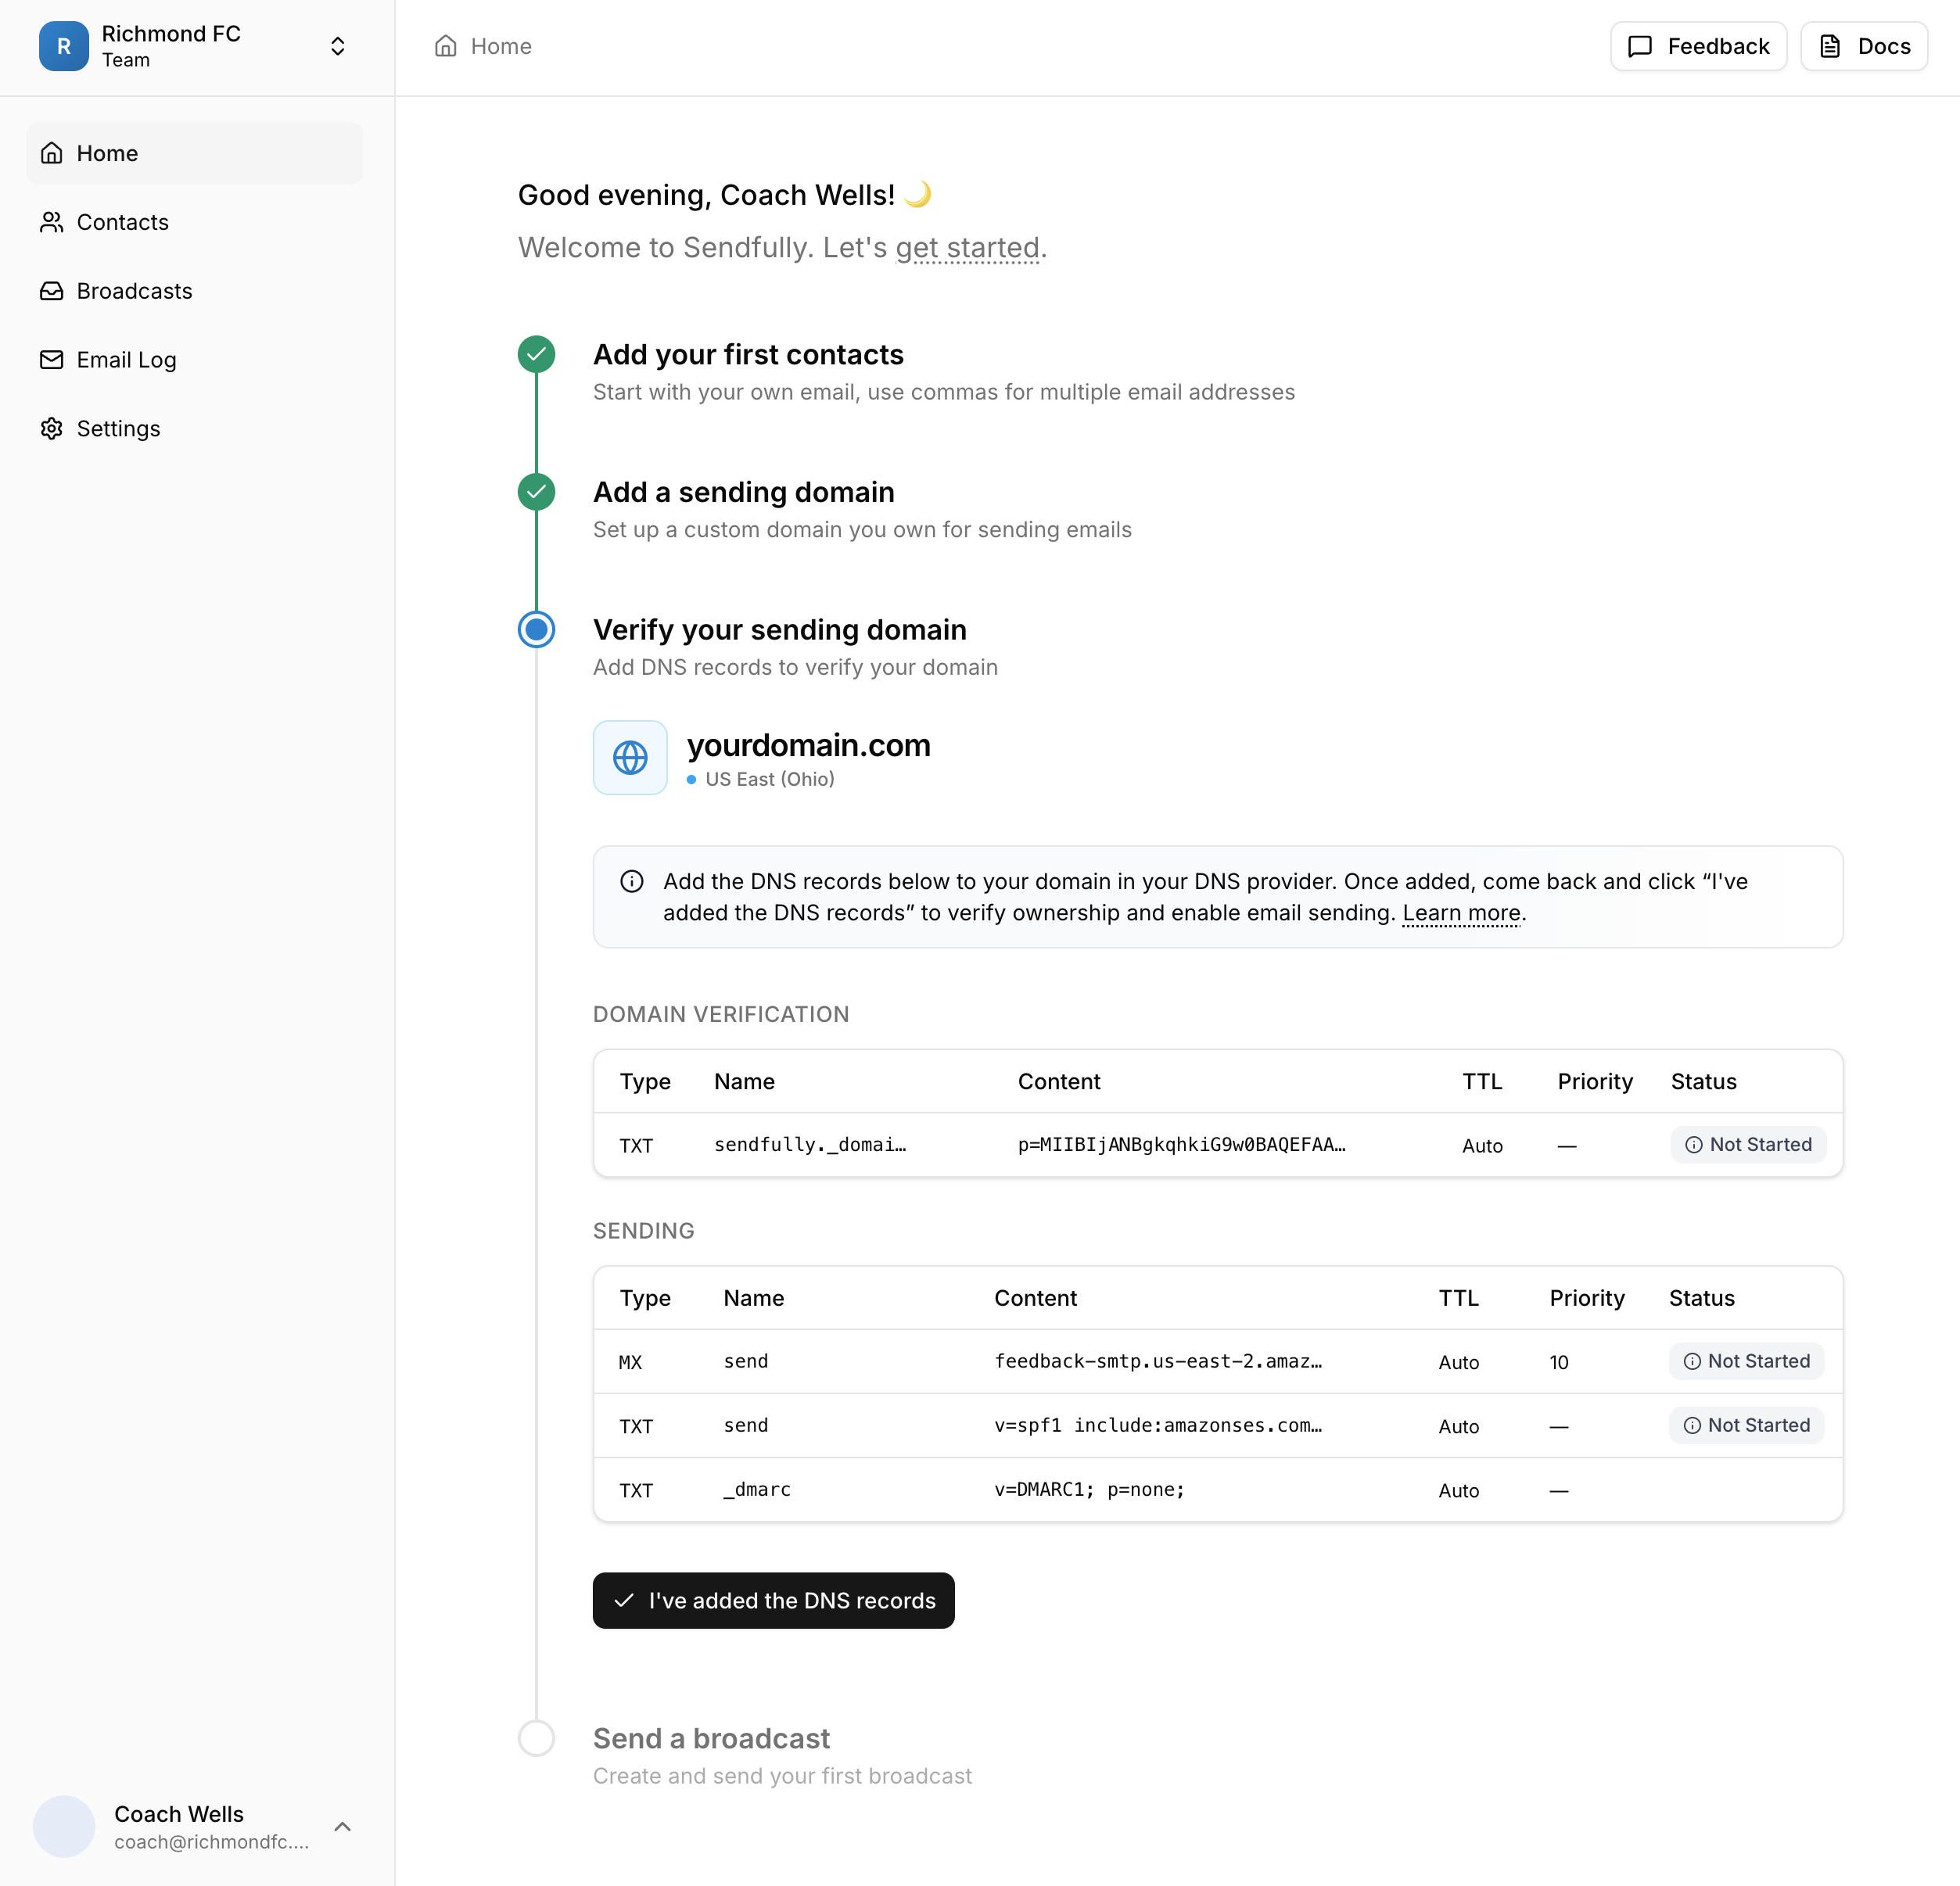Click the Home icon in breadcrumb

tap(446, 46)
